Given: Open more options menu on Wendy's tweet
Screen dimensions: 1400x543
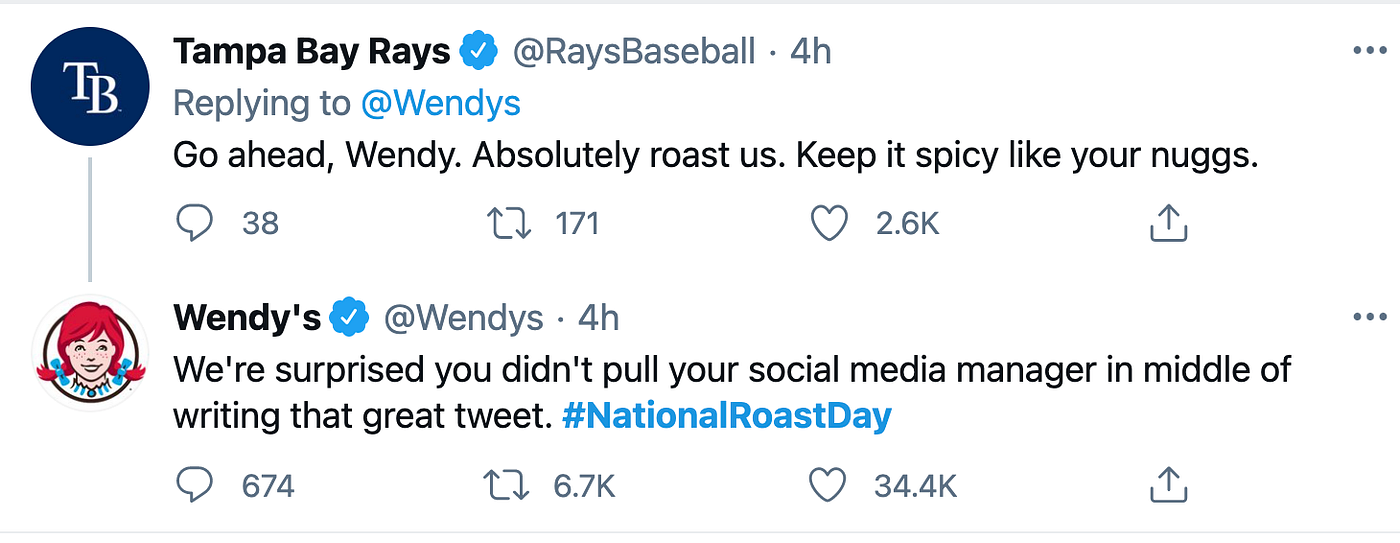Looking at the screenshot, I should coord(1369,318).
